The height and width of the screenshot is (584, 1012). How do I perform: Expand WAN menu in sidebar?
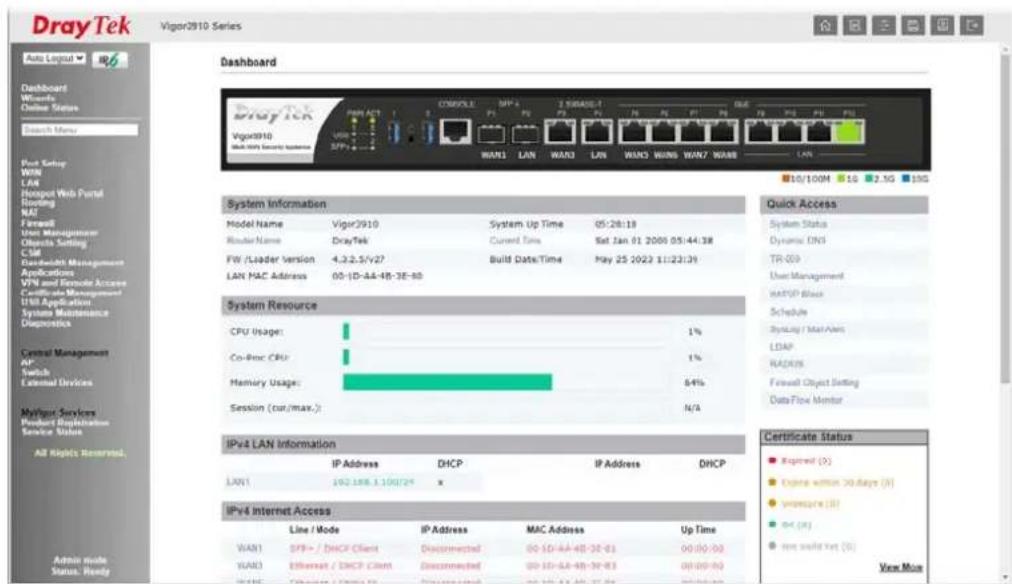click(x=31, y=173)
